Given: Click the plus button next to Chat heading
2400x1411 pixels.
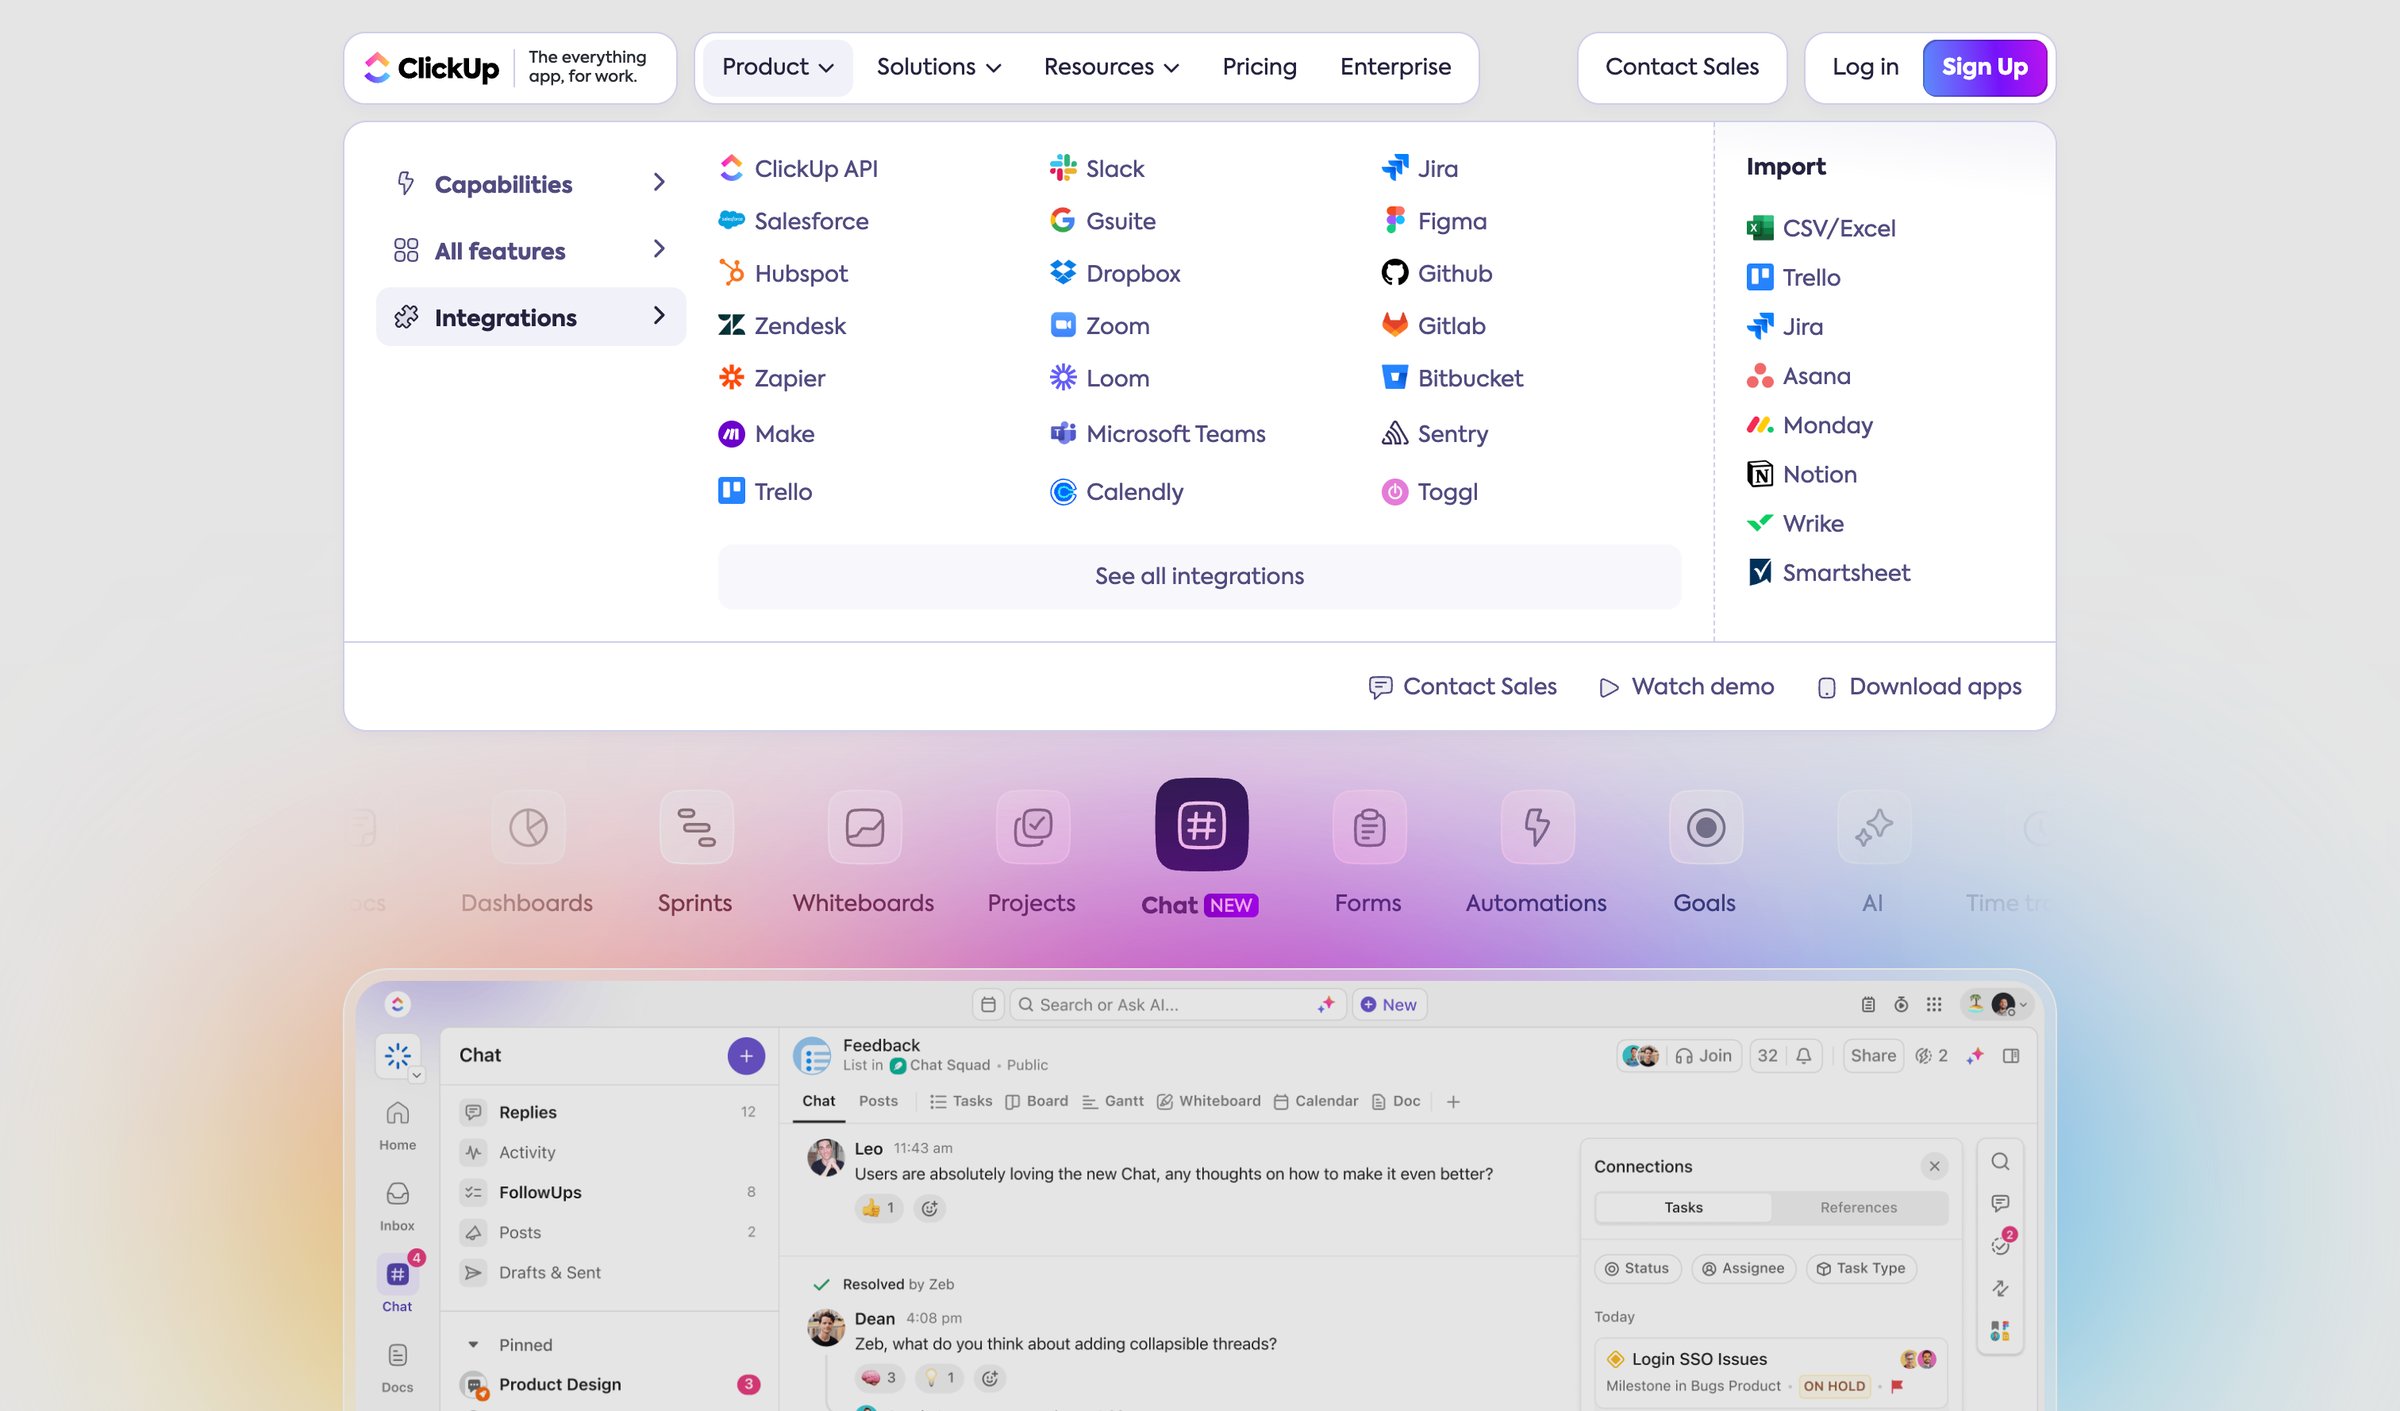Looking at the screenshot, I should click(746, 1055).
